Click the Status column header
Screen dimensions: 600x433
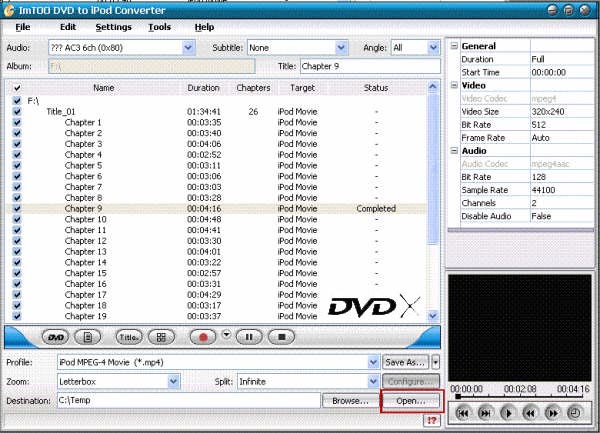376,88
